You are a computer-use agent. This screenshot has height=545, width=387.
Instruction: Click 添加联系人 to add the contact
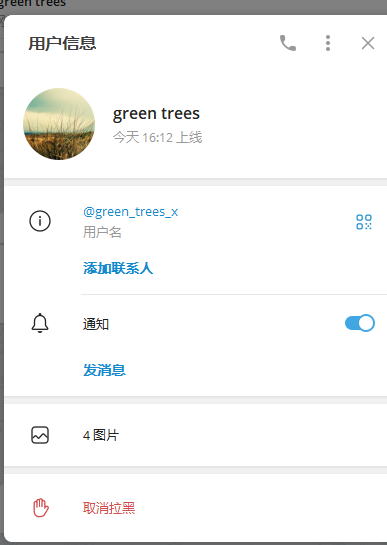click(x=118, y=268)
